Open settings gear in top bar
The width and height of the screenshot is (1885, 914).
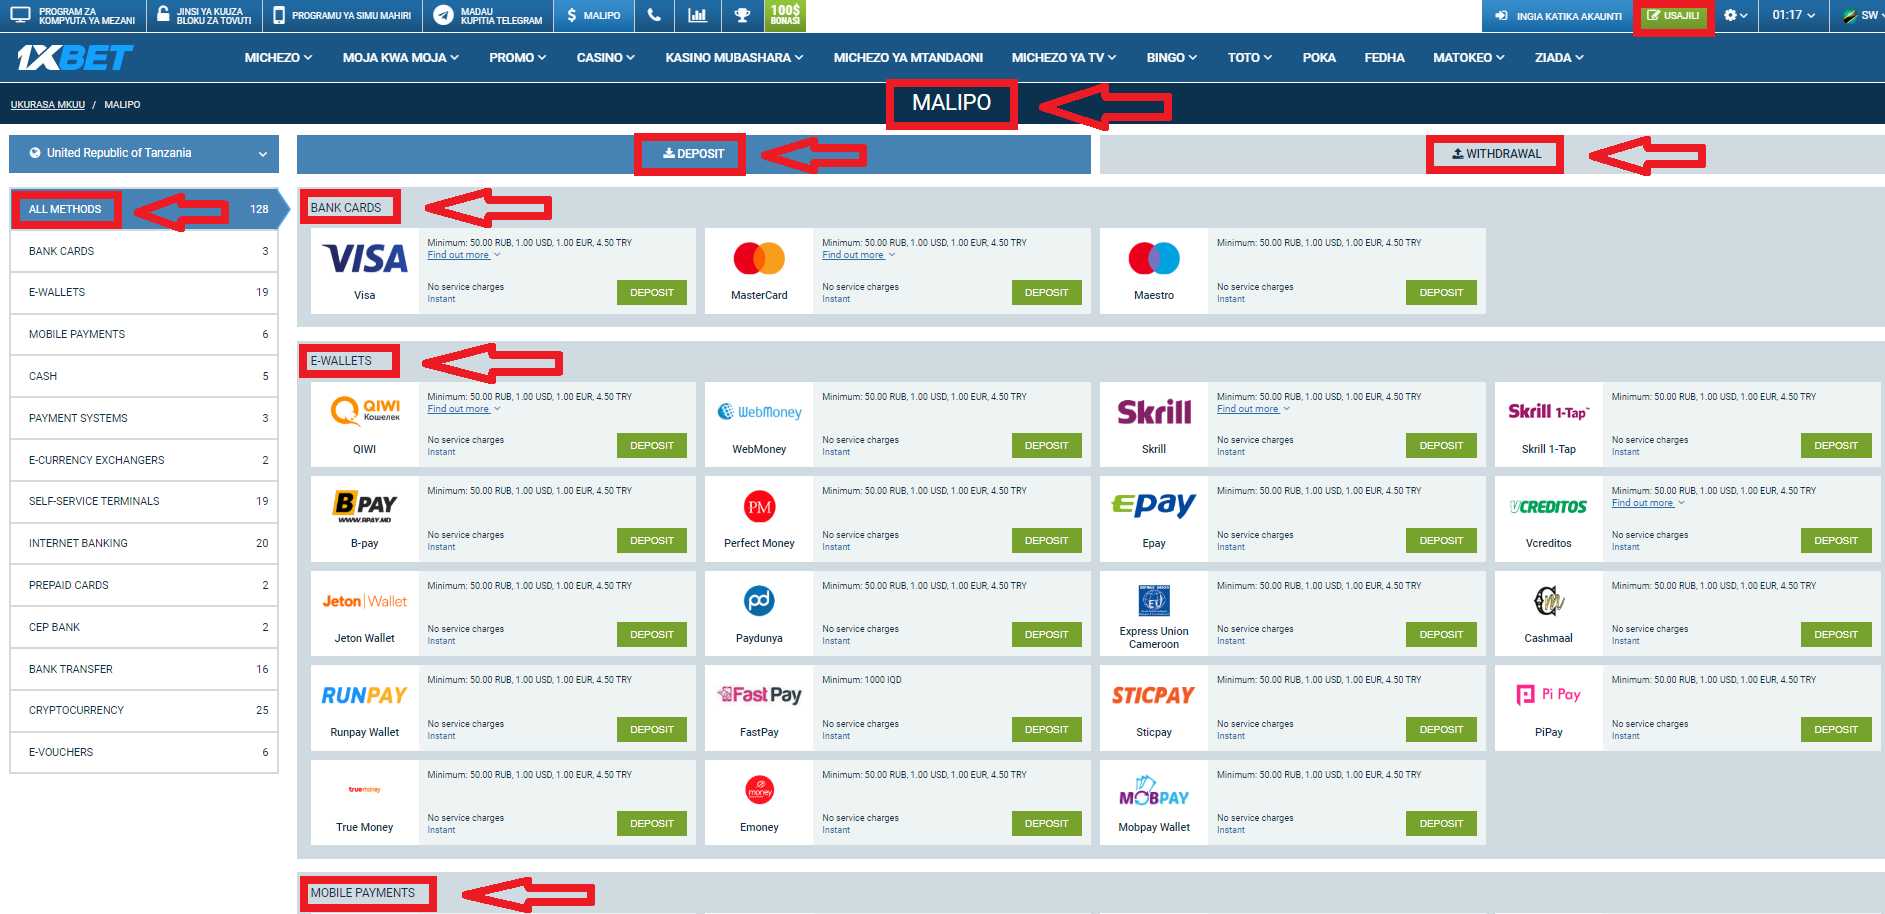(1735, 15)
